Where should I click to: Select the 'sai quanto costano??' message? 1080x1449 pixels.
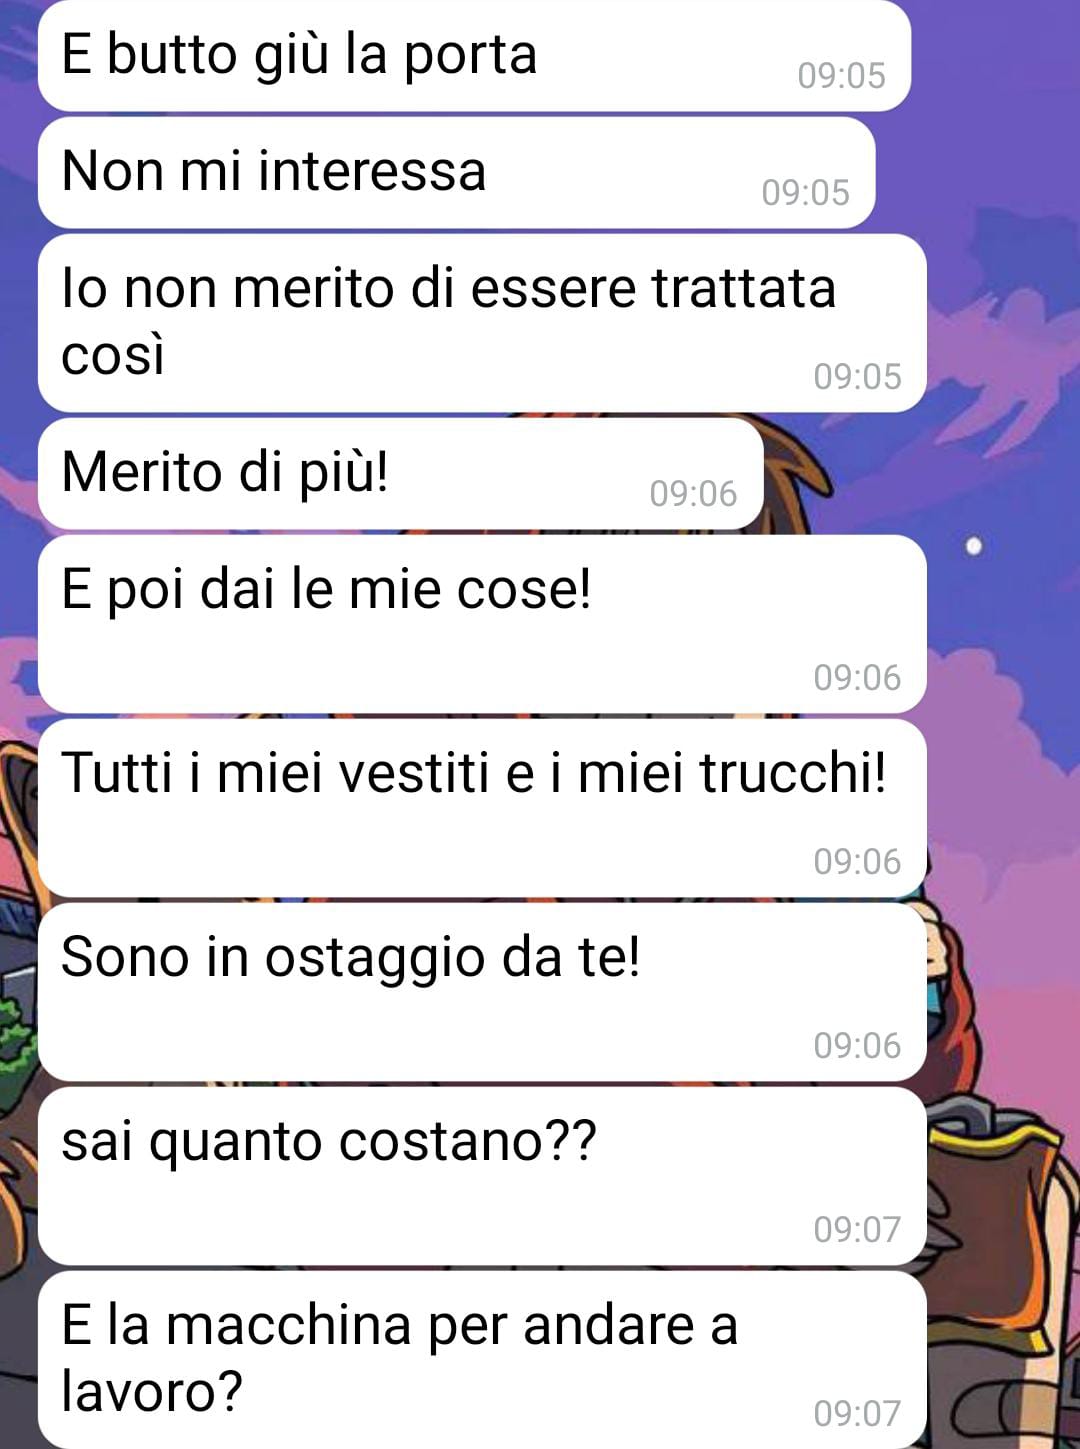pyautogui.click(x=482, y=1176)
